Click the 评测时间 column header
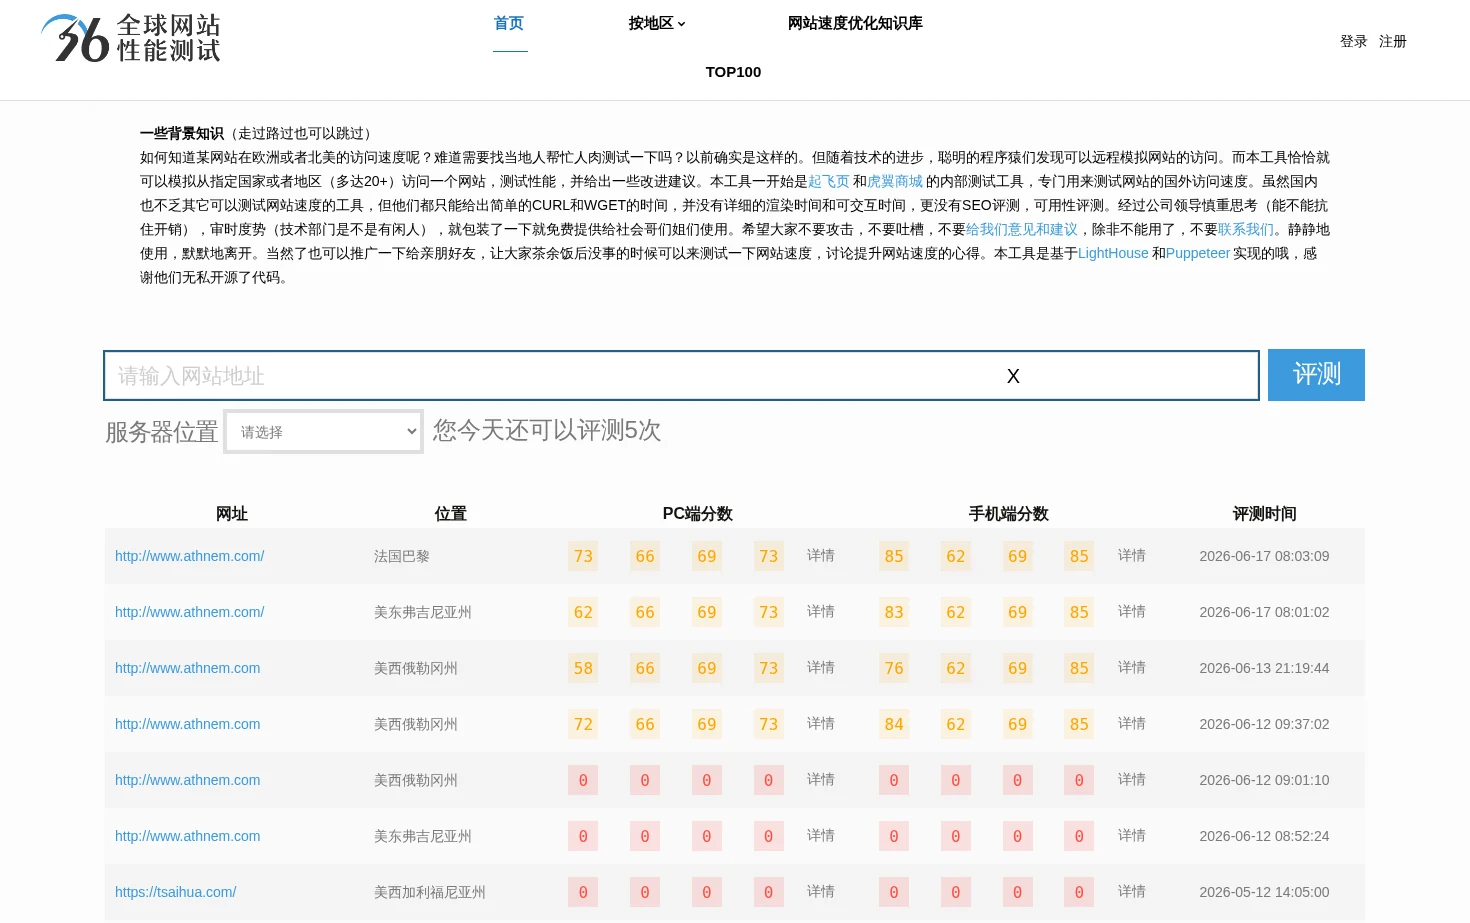This screenshot has height=923, width=1470. tap(1265, 513)
